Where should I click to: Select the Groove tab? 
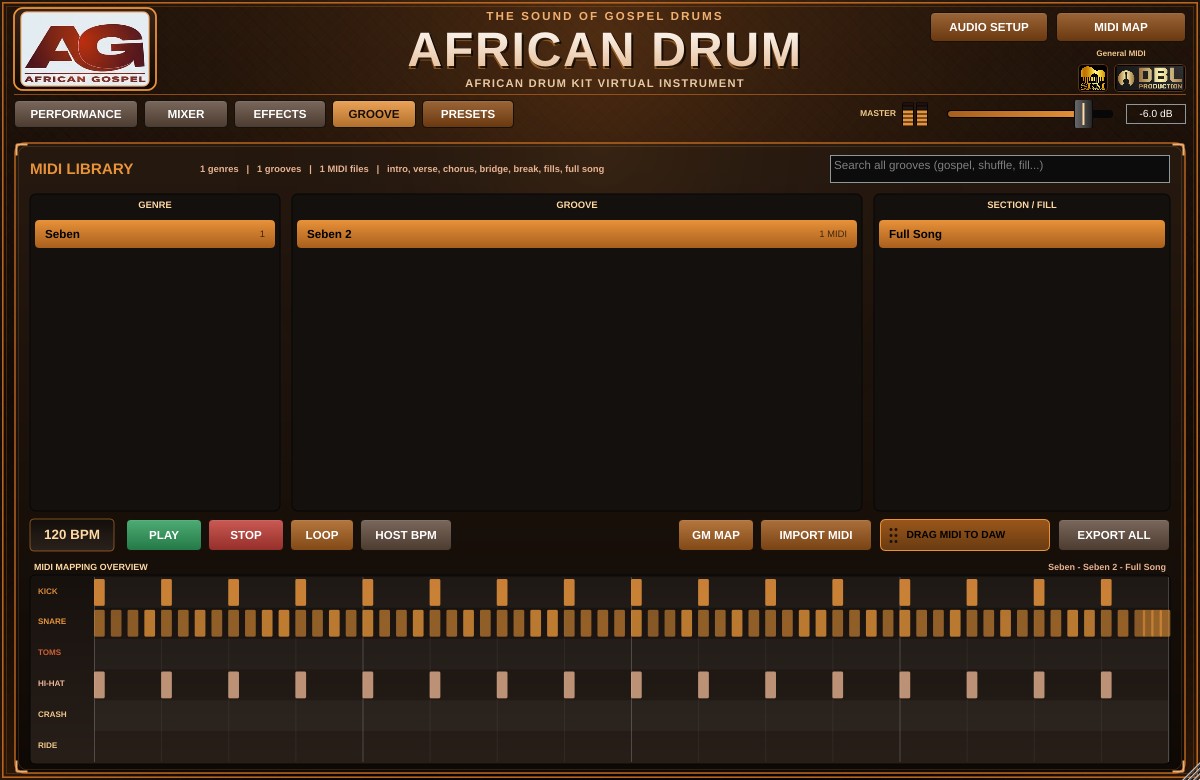(x=374, y=114)
